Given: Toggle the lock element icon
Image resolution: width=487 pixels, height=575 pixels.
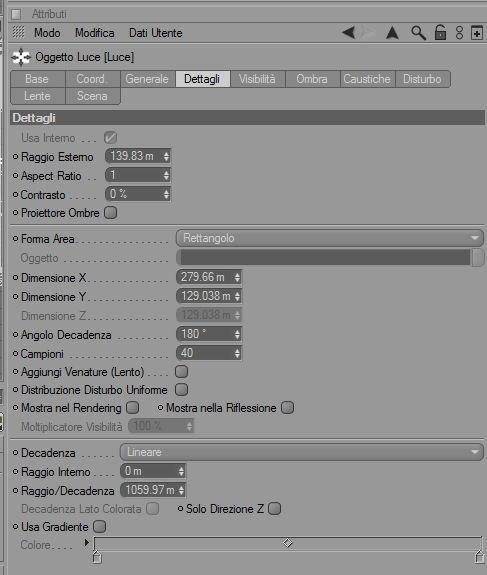Looking at the screenshot, I should (440, 32).
